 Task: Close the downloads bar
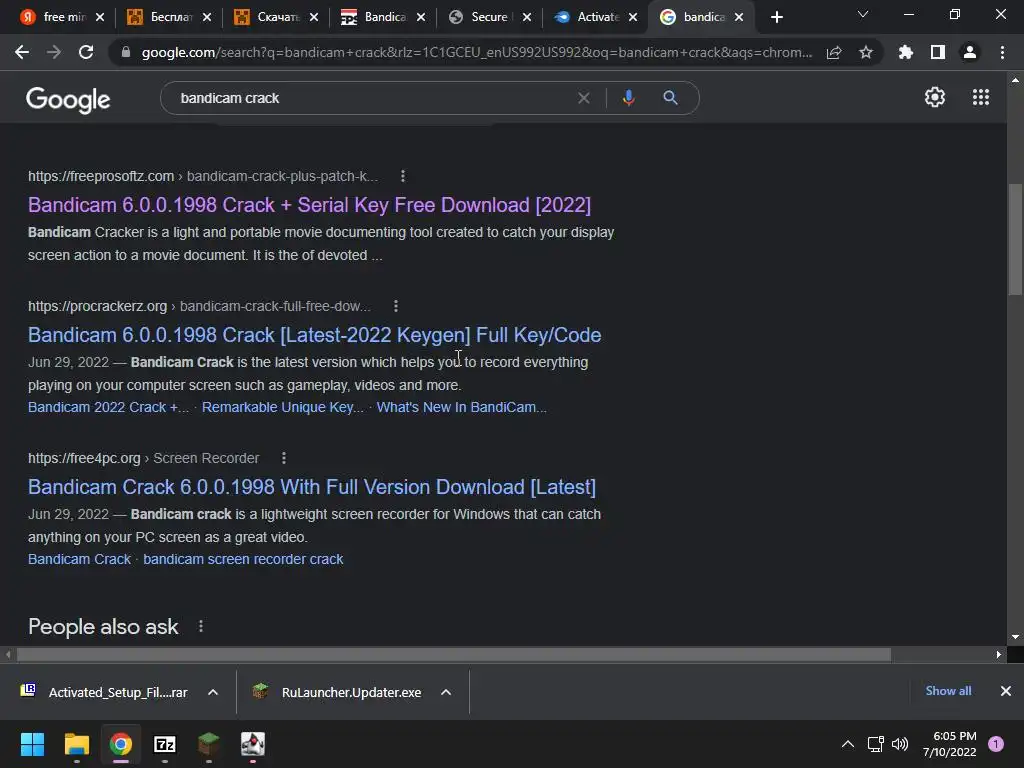point(1006,691)
